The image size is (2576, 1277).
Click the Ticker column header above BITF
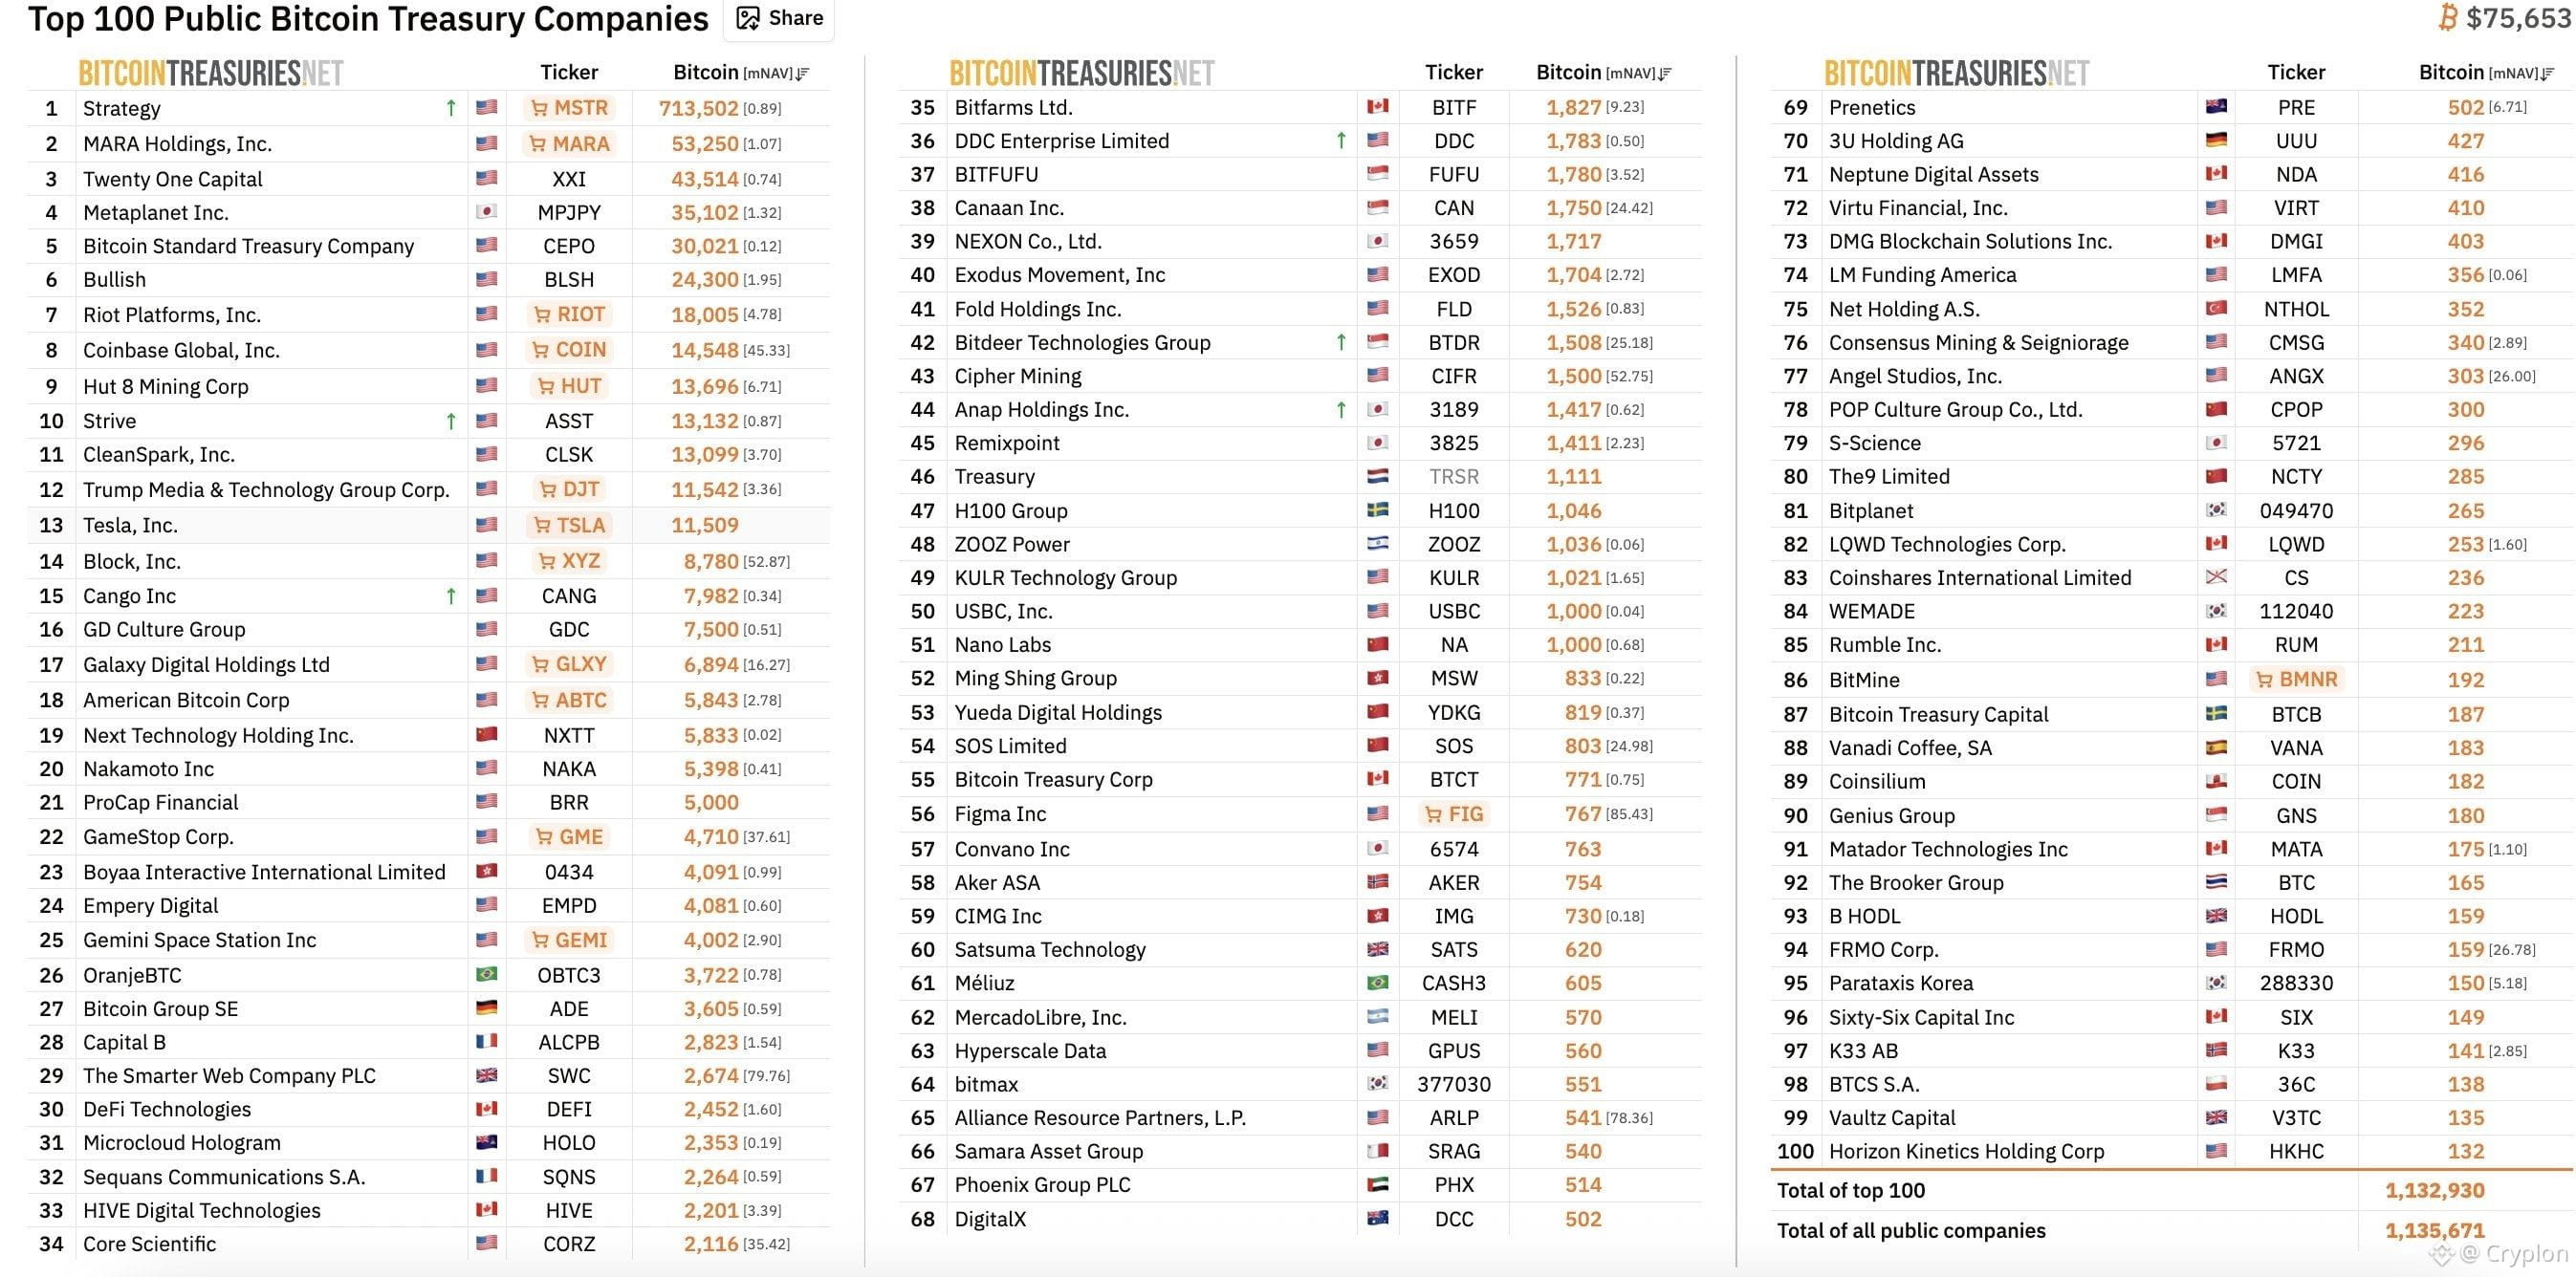pyautogui.click(x=1454, y=72)
